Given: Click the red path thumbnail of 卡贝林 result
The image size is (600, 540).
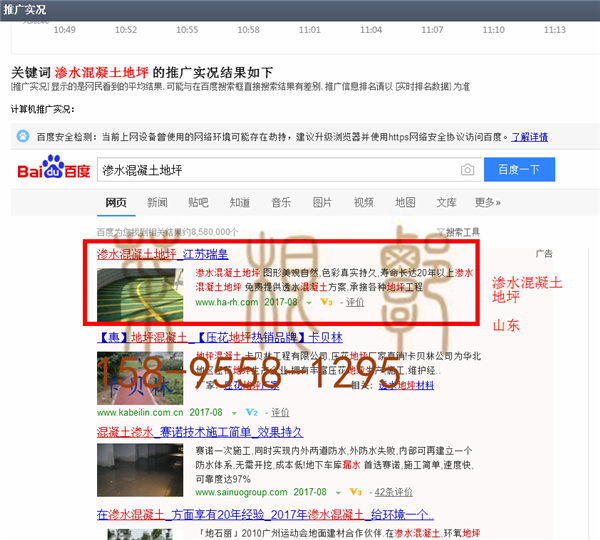Looking at the screenshot, I should point(140,378).
